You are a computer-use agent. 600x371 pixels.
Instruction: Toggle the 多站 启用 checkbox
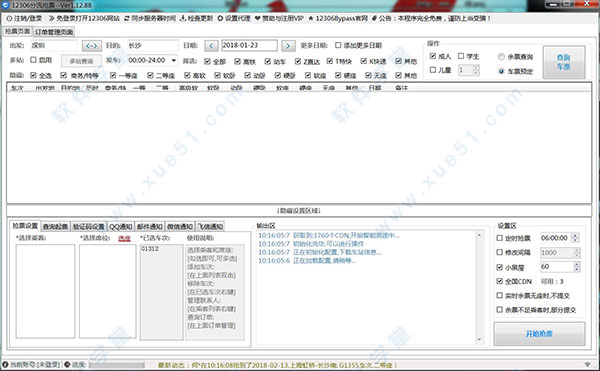pyautogui.click(x=33, y=60)
